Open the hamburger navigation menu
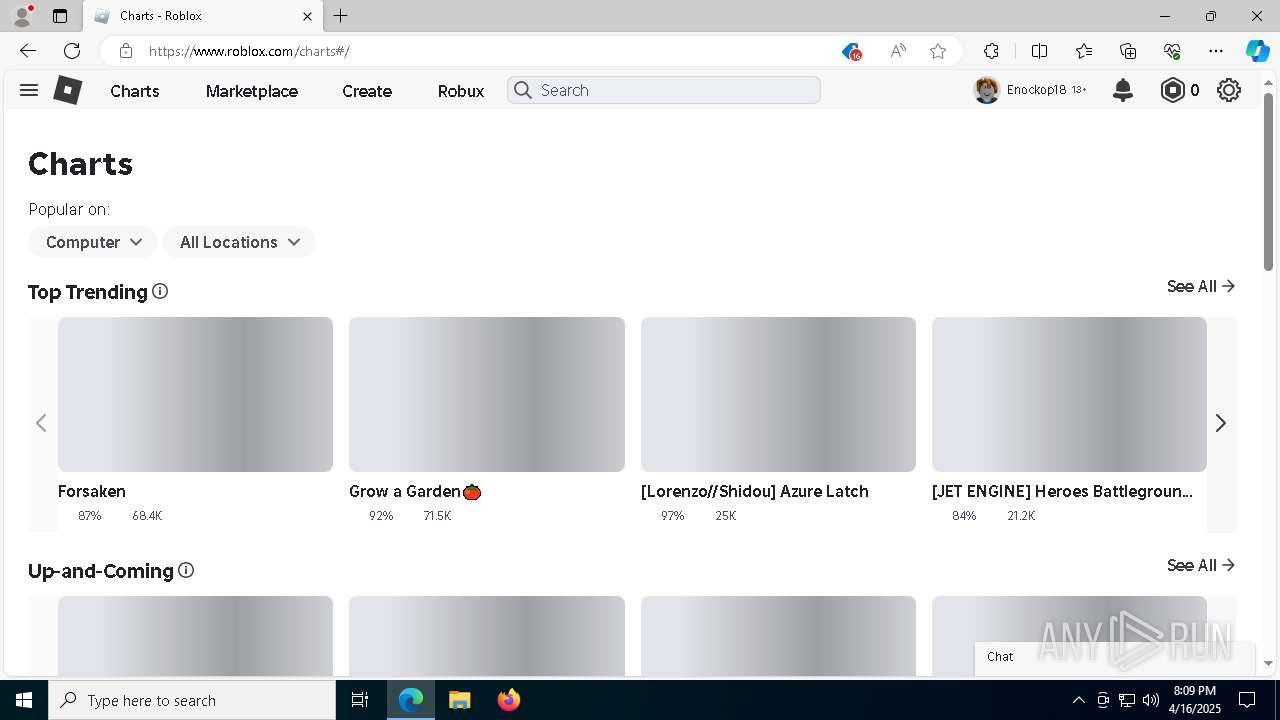1280x720 pixels. 29,90
